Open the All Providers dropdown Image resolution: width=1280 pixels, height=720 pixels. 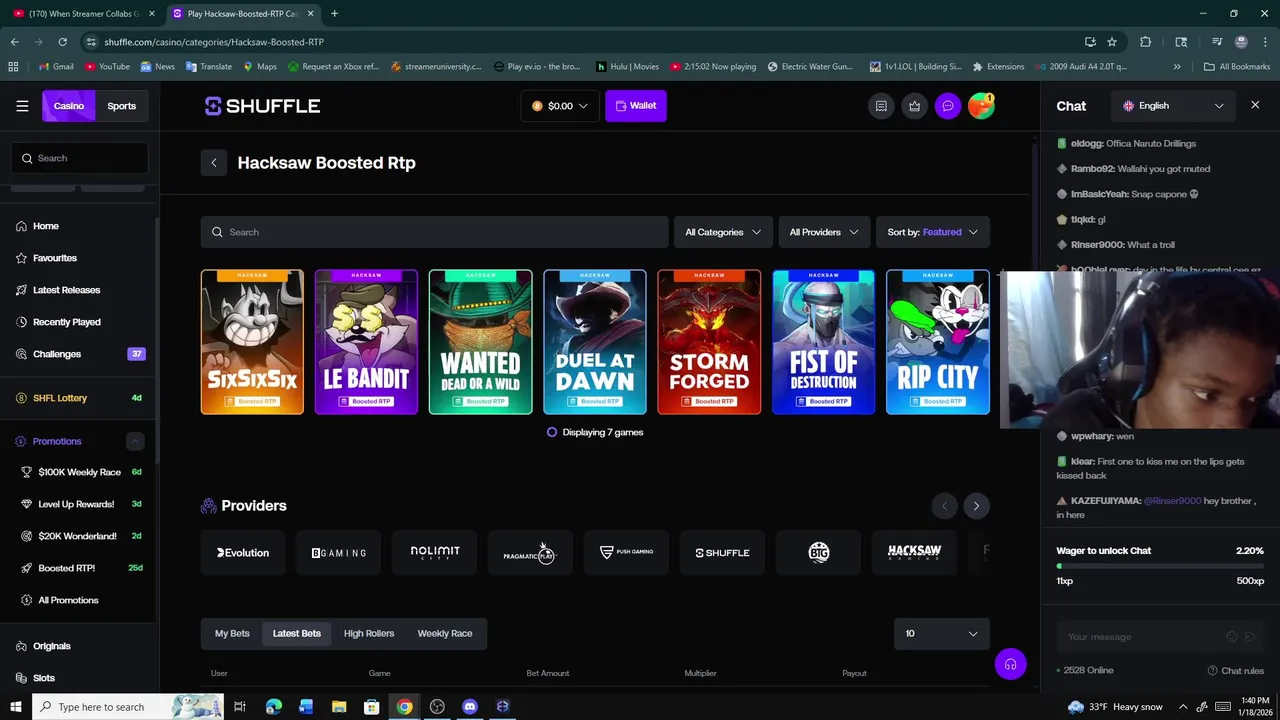coord(824,232)
